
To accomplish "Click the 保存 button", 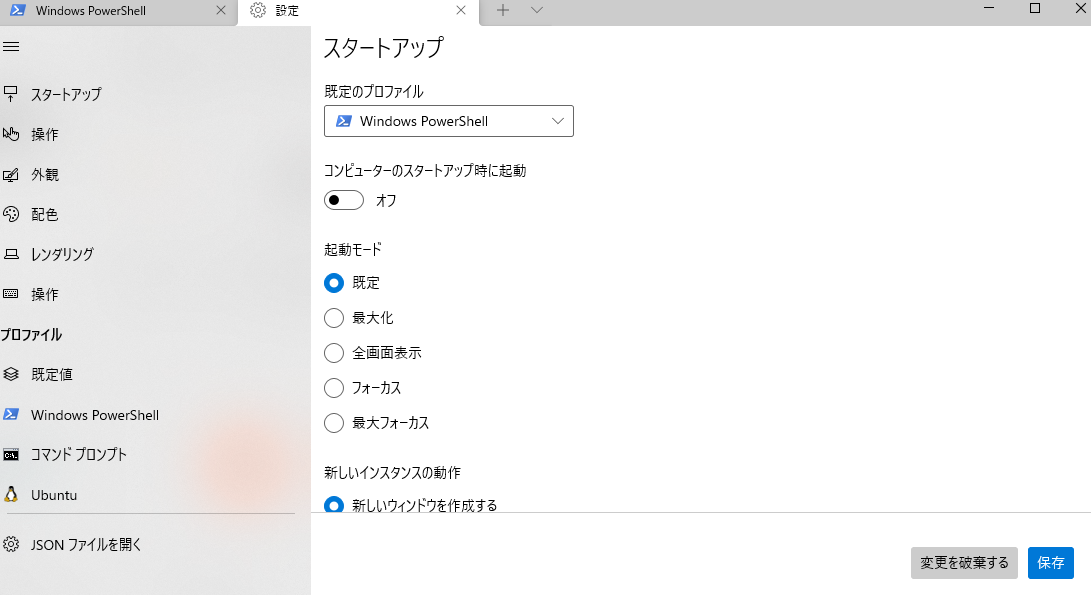I will pos(1051,562).
